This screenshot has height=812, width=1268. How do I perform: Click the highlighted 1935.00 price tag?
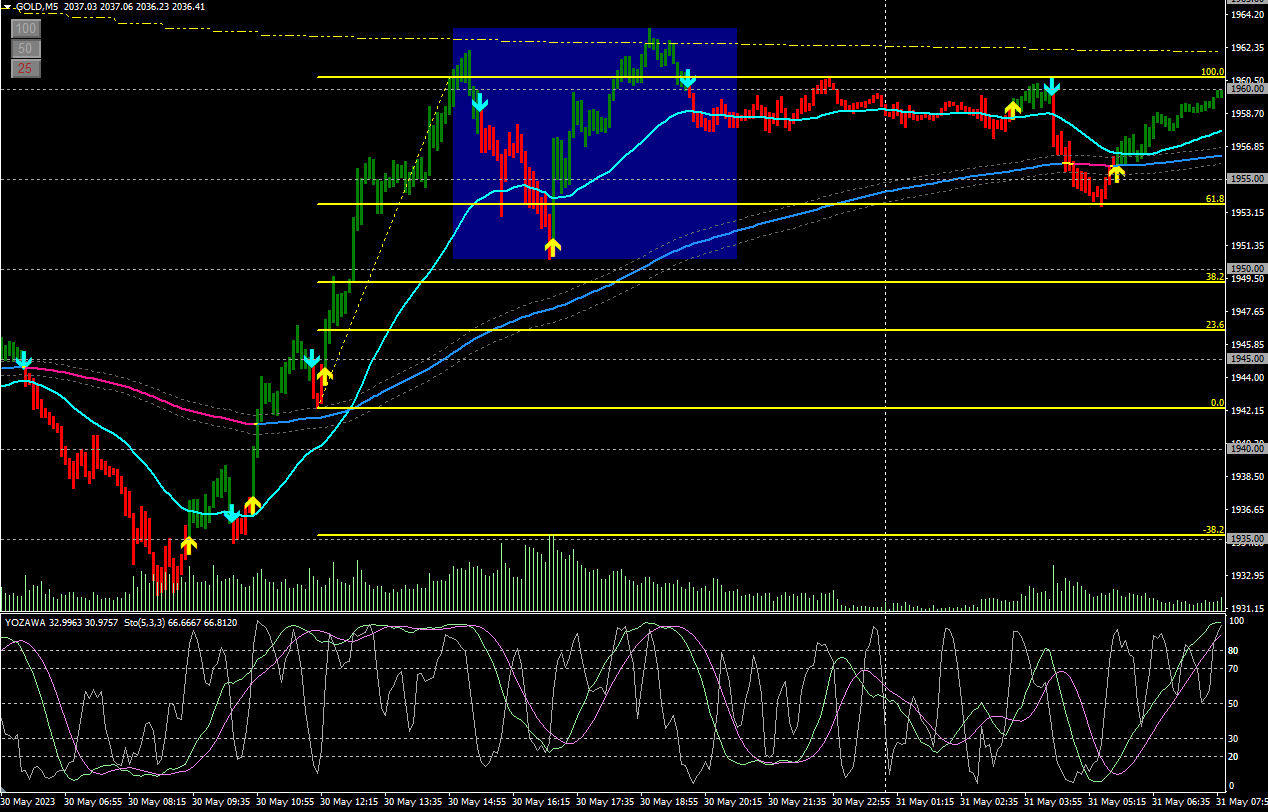pyautogui.click(x=1247, y=539)
